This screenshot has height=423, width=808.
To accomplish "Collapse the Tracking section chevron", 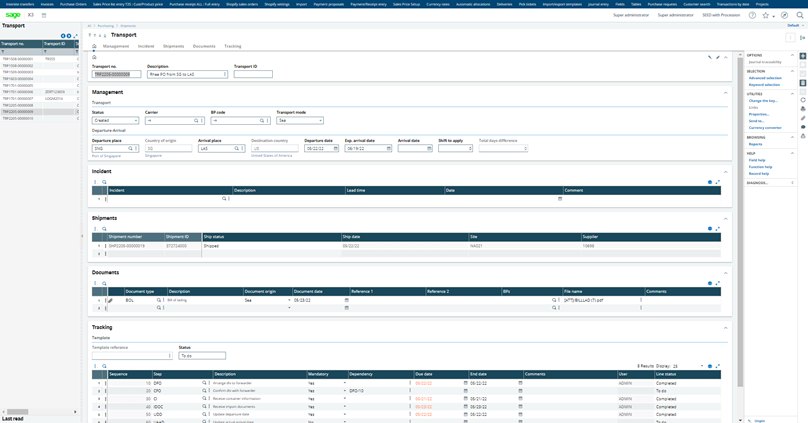I will [726, 327].
